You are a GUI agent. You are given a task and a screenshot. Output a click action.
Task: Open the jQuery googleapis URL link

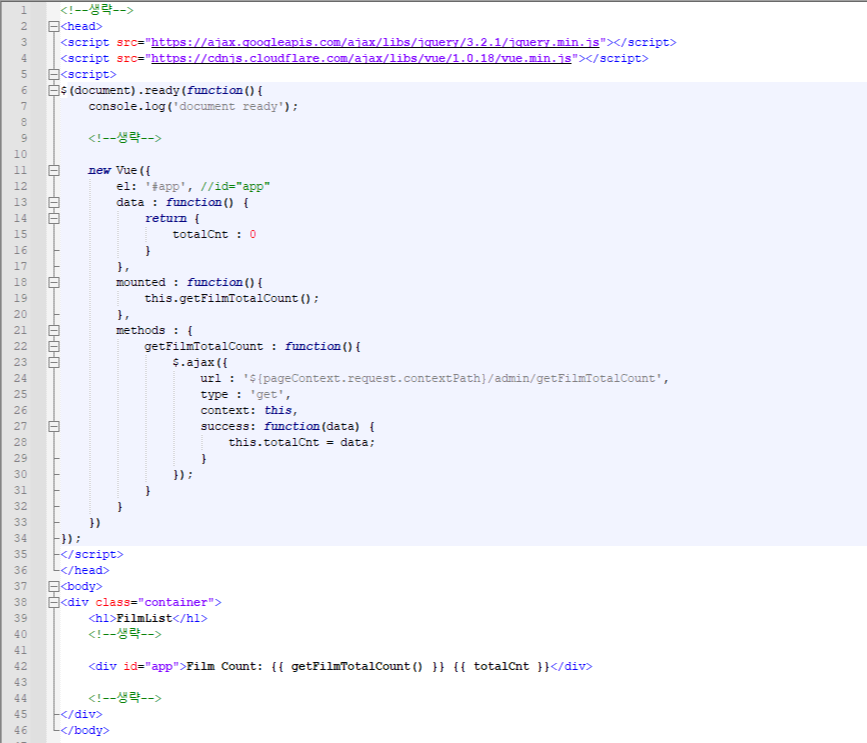tap(375, 43)
